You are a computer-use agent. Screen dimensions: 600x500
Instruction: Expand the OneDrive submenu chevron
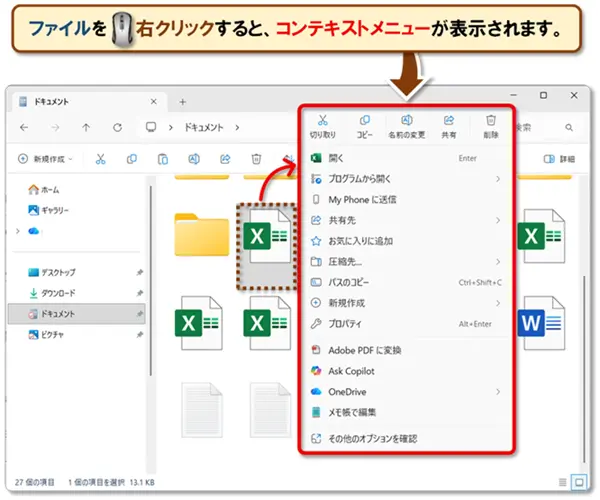498,391
